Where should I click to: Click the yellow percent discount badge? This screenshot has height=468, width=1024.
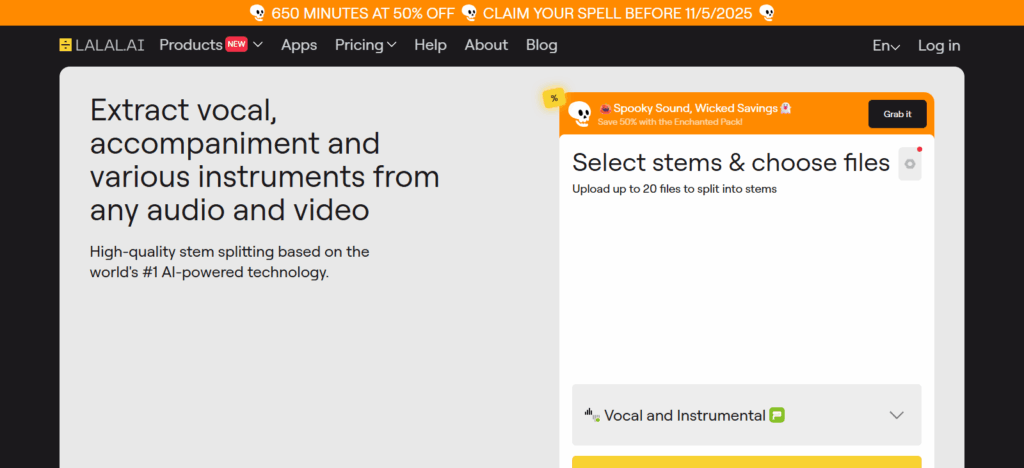pyautogui.click(x=554, y=98)
